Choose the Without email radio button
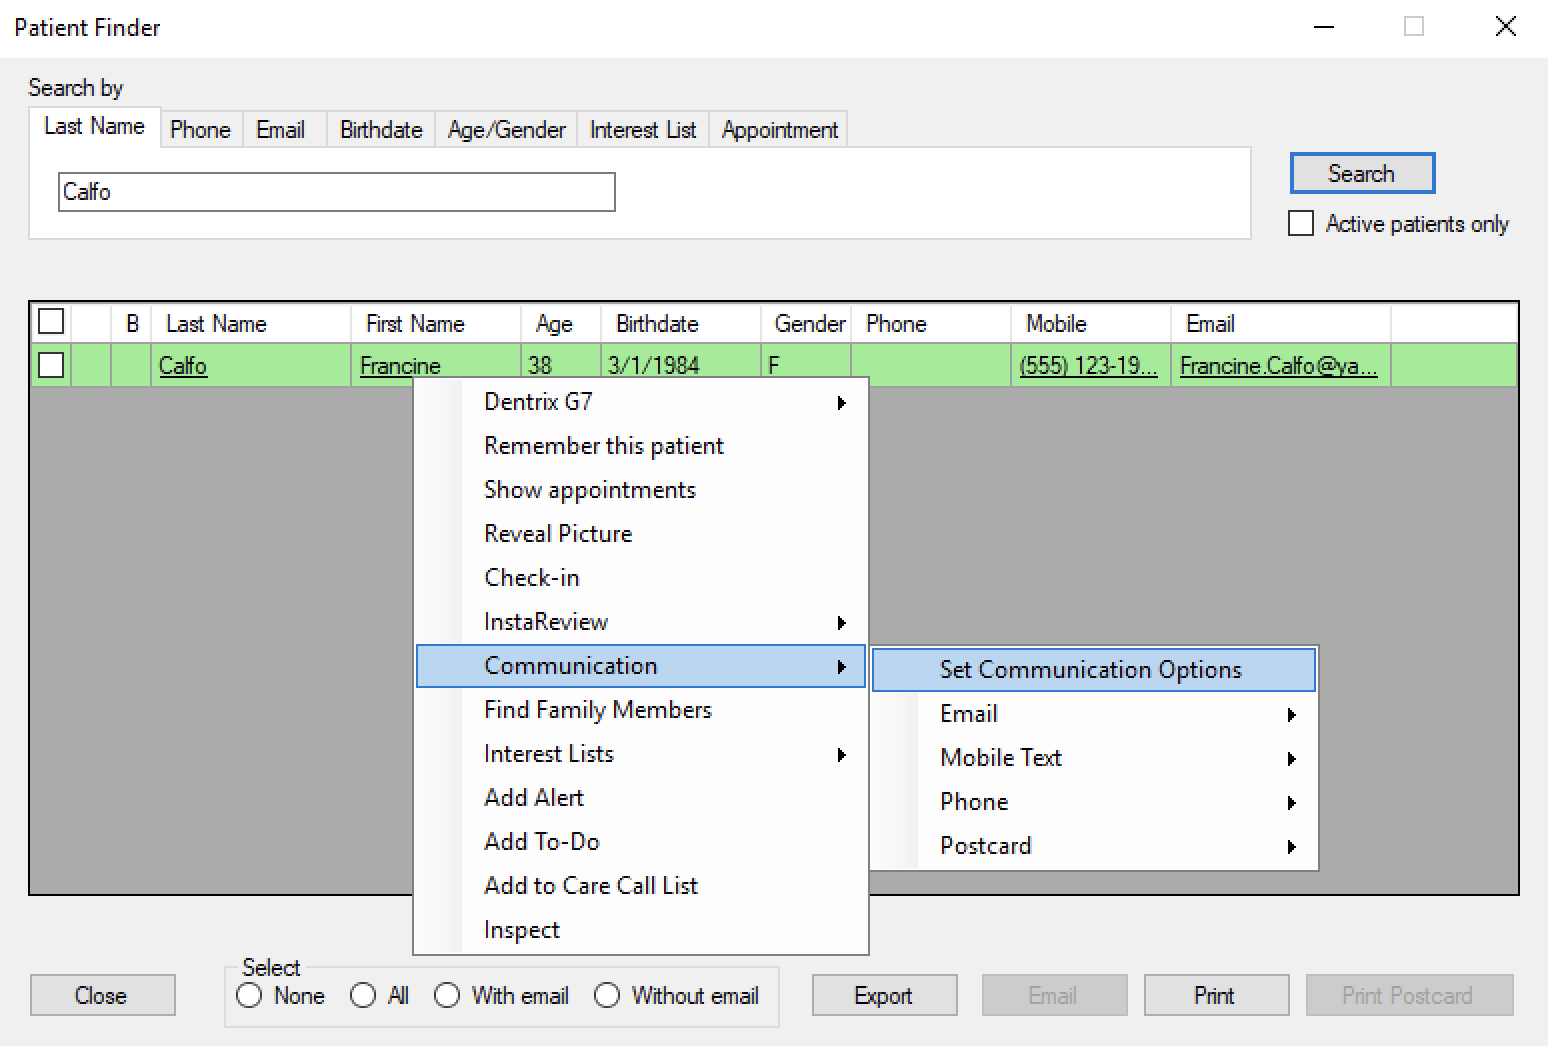 pyautogui.click(x=607, y=996)
